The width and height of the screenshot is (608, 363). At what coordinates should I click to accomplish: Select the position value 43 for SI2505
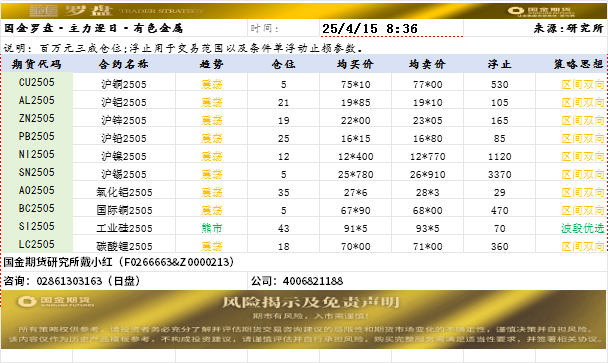(283, 228)
